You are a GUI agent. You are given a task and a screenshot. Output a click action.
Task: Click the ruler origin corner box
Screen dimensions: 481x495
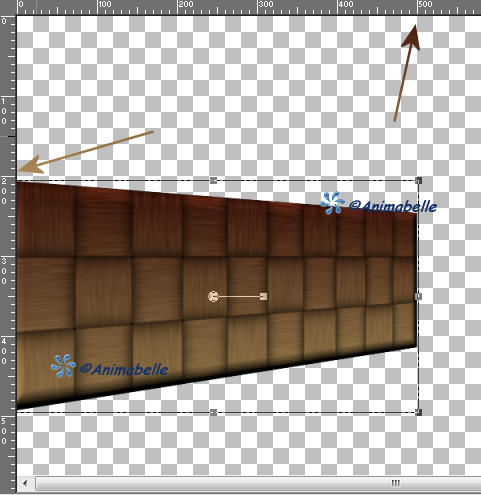click(x=8, y=7)
